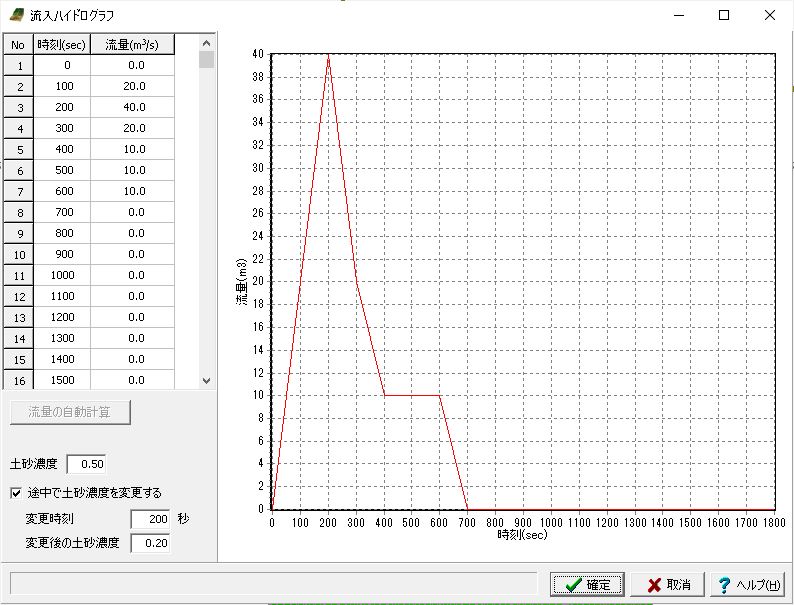The image size is (794, 605).
Task: Click the No column header
Action: pos(18,45)
